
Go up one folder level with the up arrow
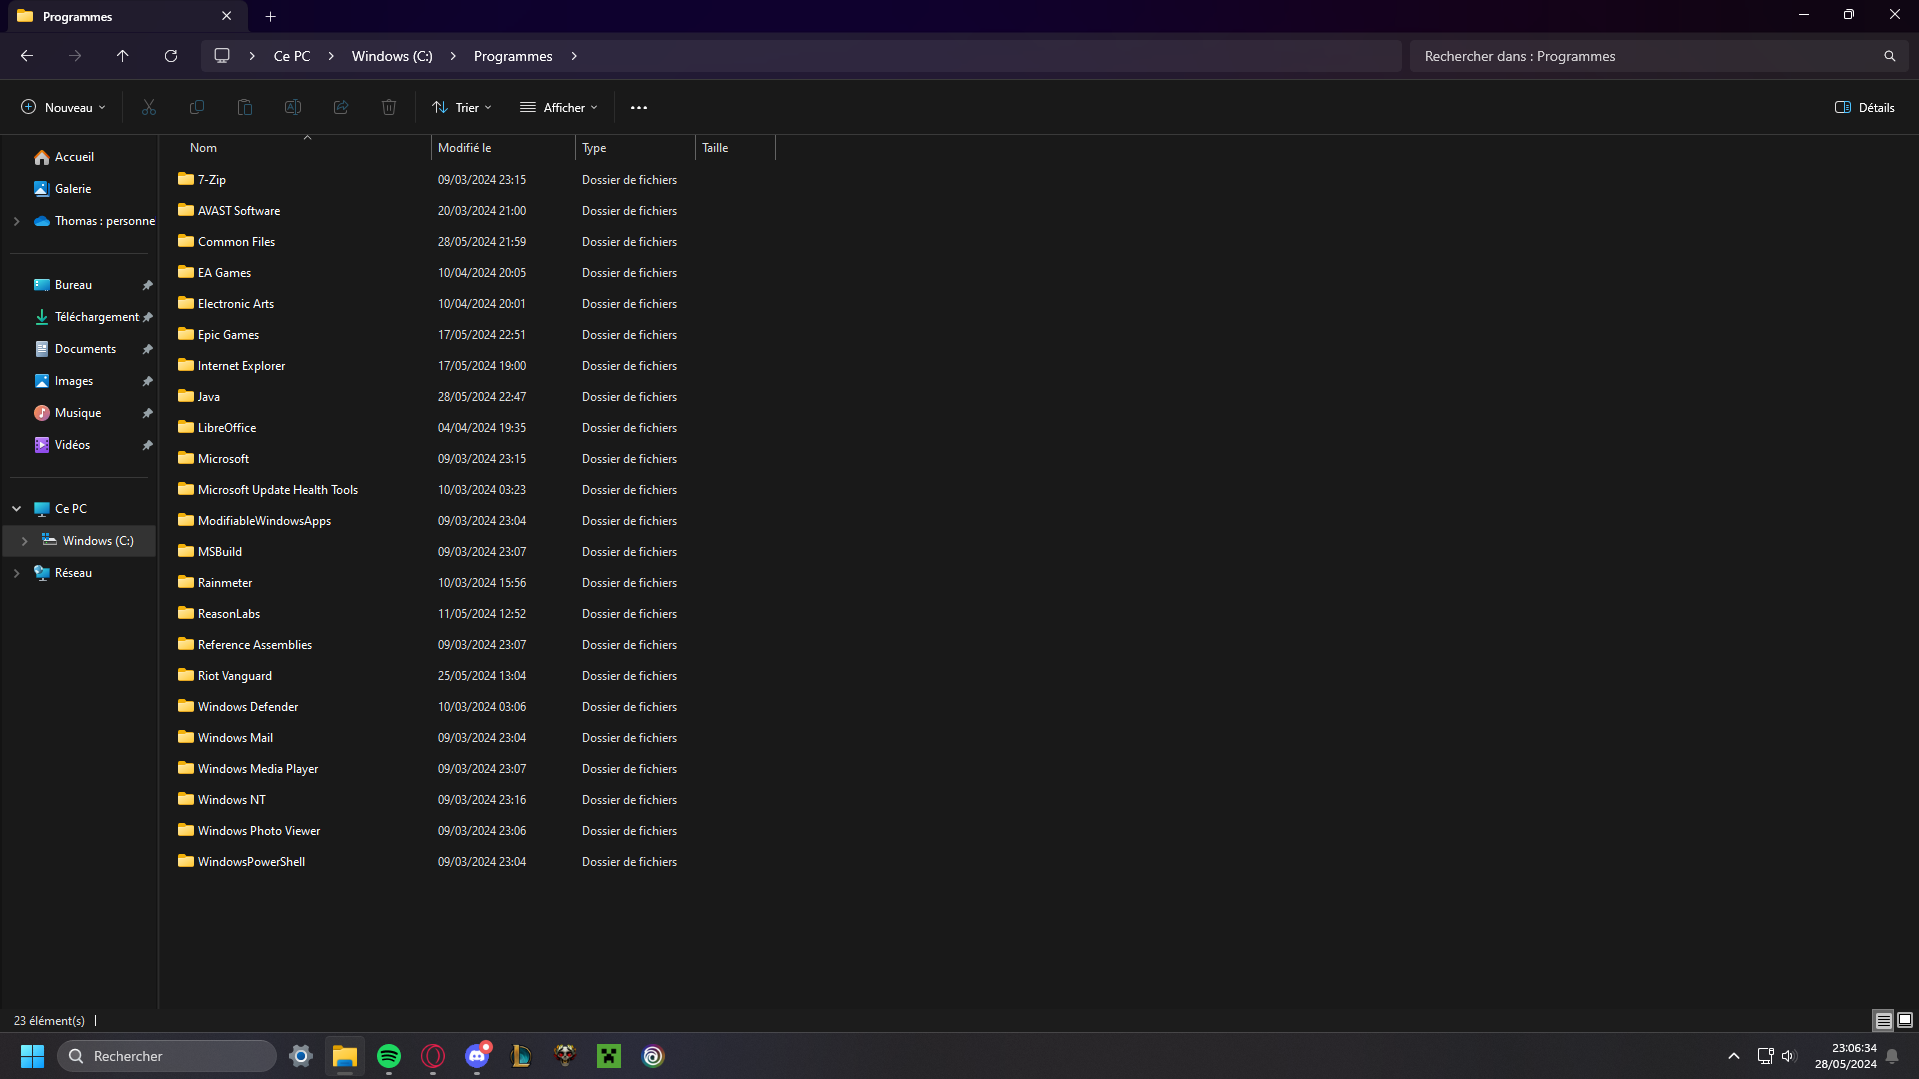tap(123, 56)
